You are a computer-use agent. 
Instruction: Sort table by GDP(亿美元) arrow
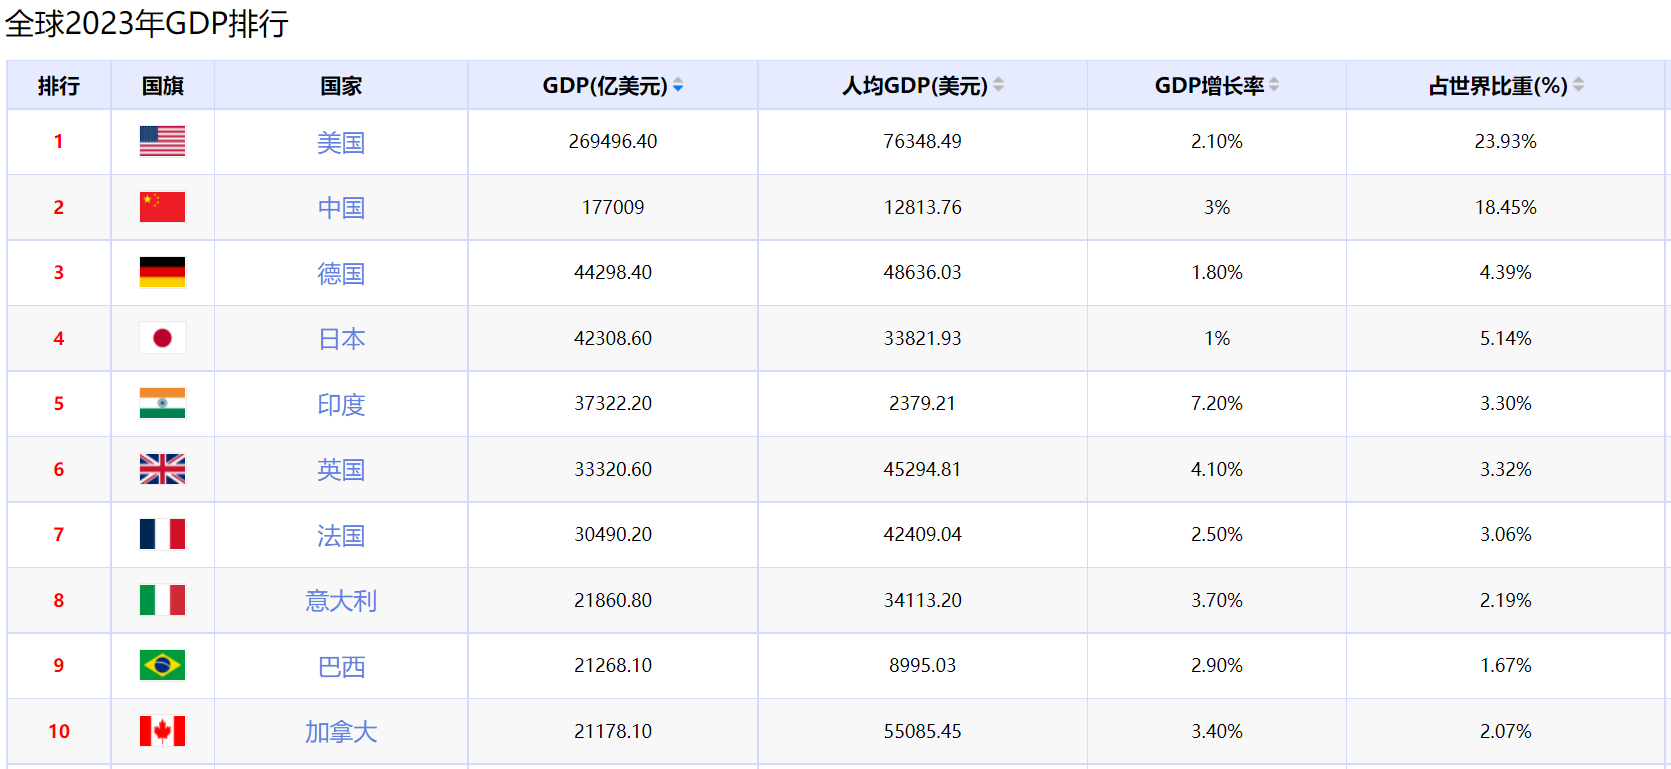678,85
